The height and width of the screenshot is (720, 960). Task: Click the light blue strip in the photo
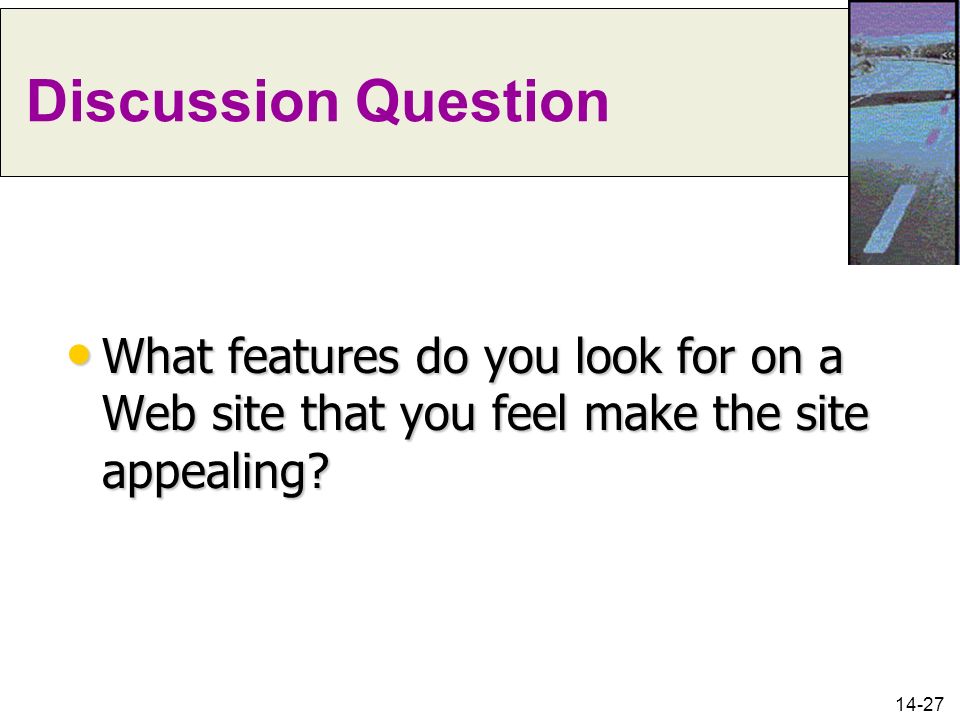click(889, 219)
